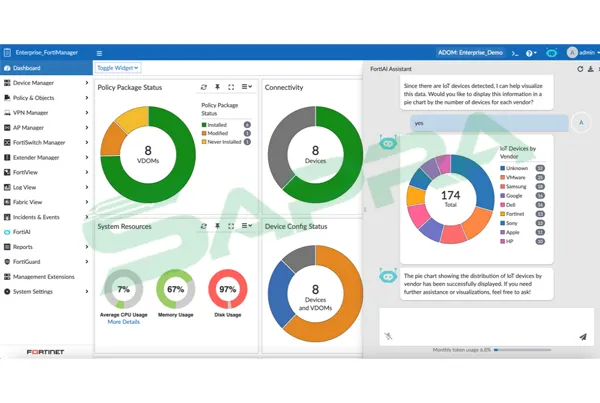Download the FortiAI Assistant conversation

pos(590,69)
